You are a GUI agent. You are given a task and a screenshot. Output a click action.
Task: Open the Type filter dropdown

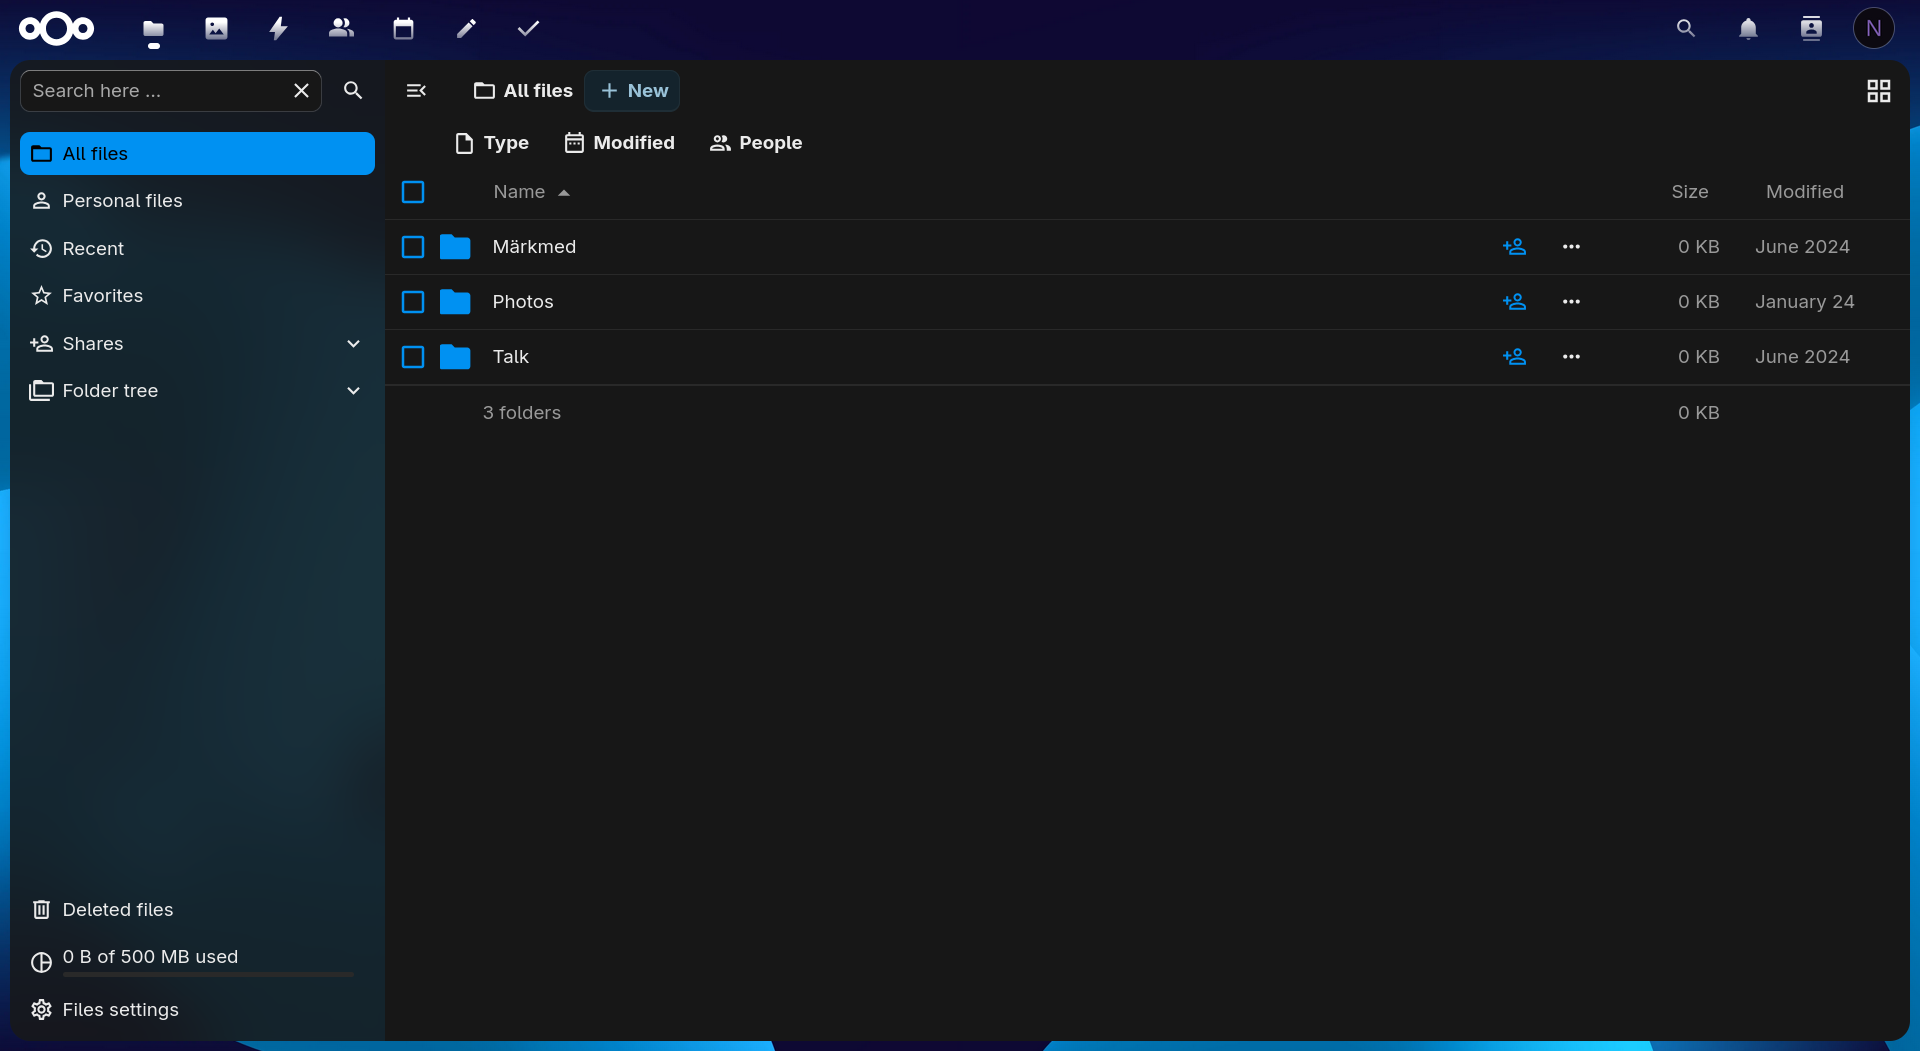click(x=492, y=143)
